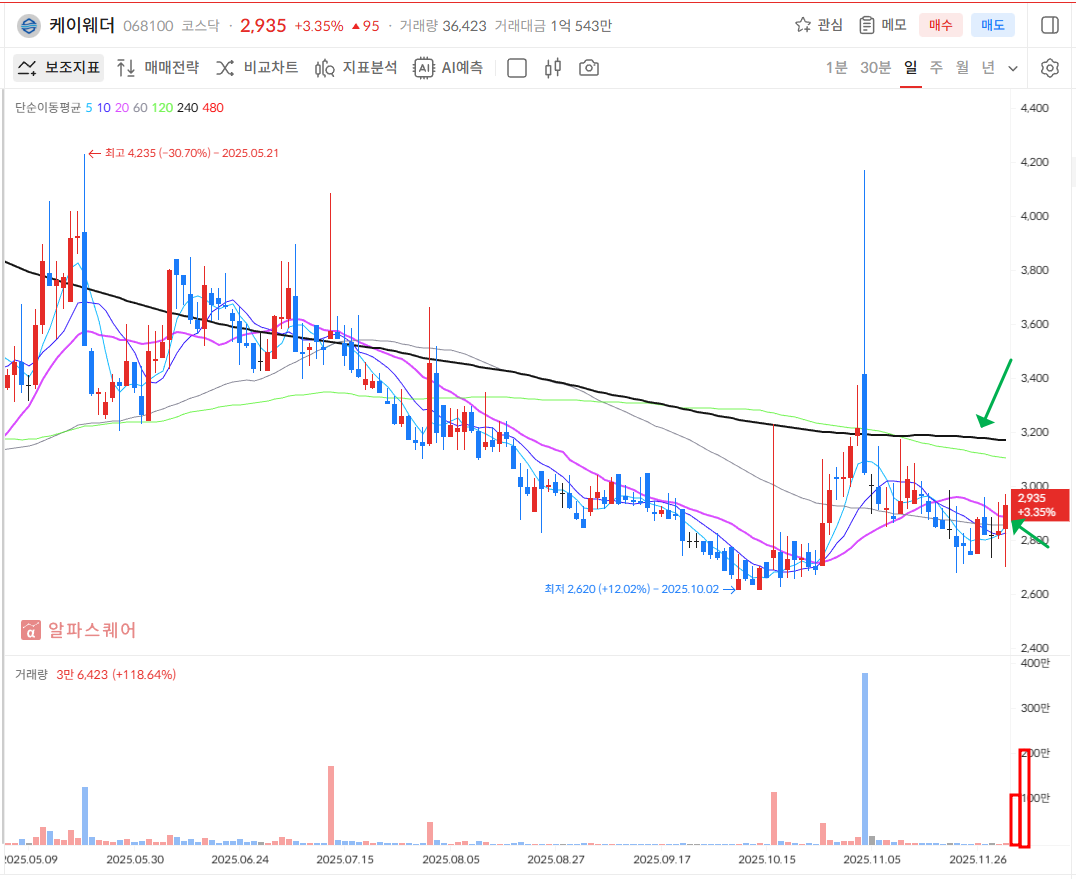Toggle the empty checkbox in chart toolbar

(517, 68)
